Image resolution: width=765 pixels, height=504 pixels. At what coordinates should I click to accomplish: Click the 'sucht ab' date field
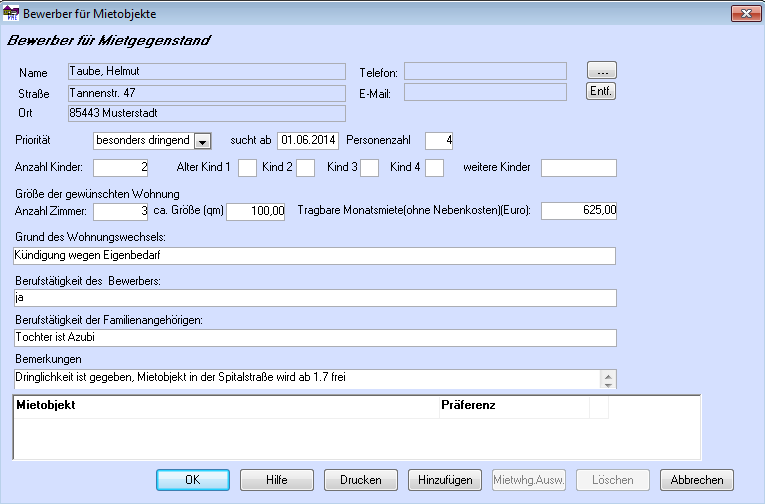[x=308, y=140]
